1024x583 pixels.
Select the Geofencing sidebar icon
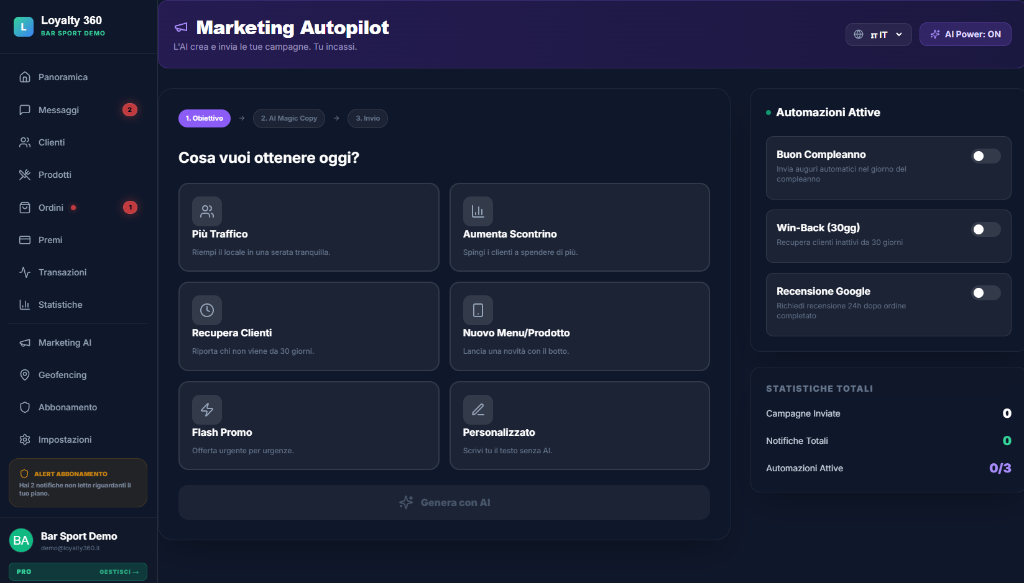[24, 375]
